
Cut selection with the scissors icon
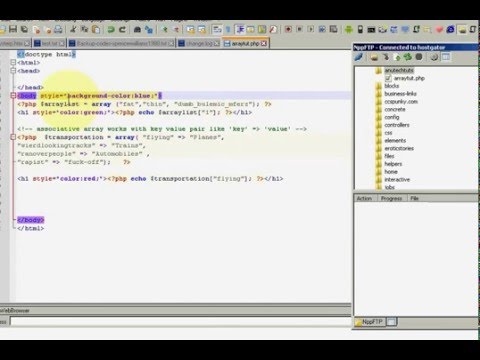click(73, 29)
